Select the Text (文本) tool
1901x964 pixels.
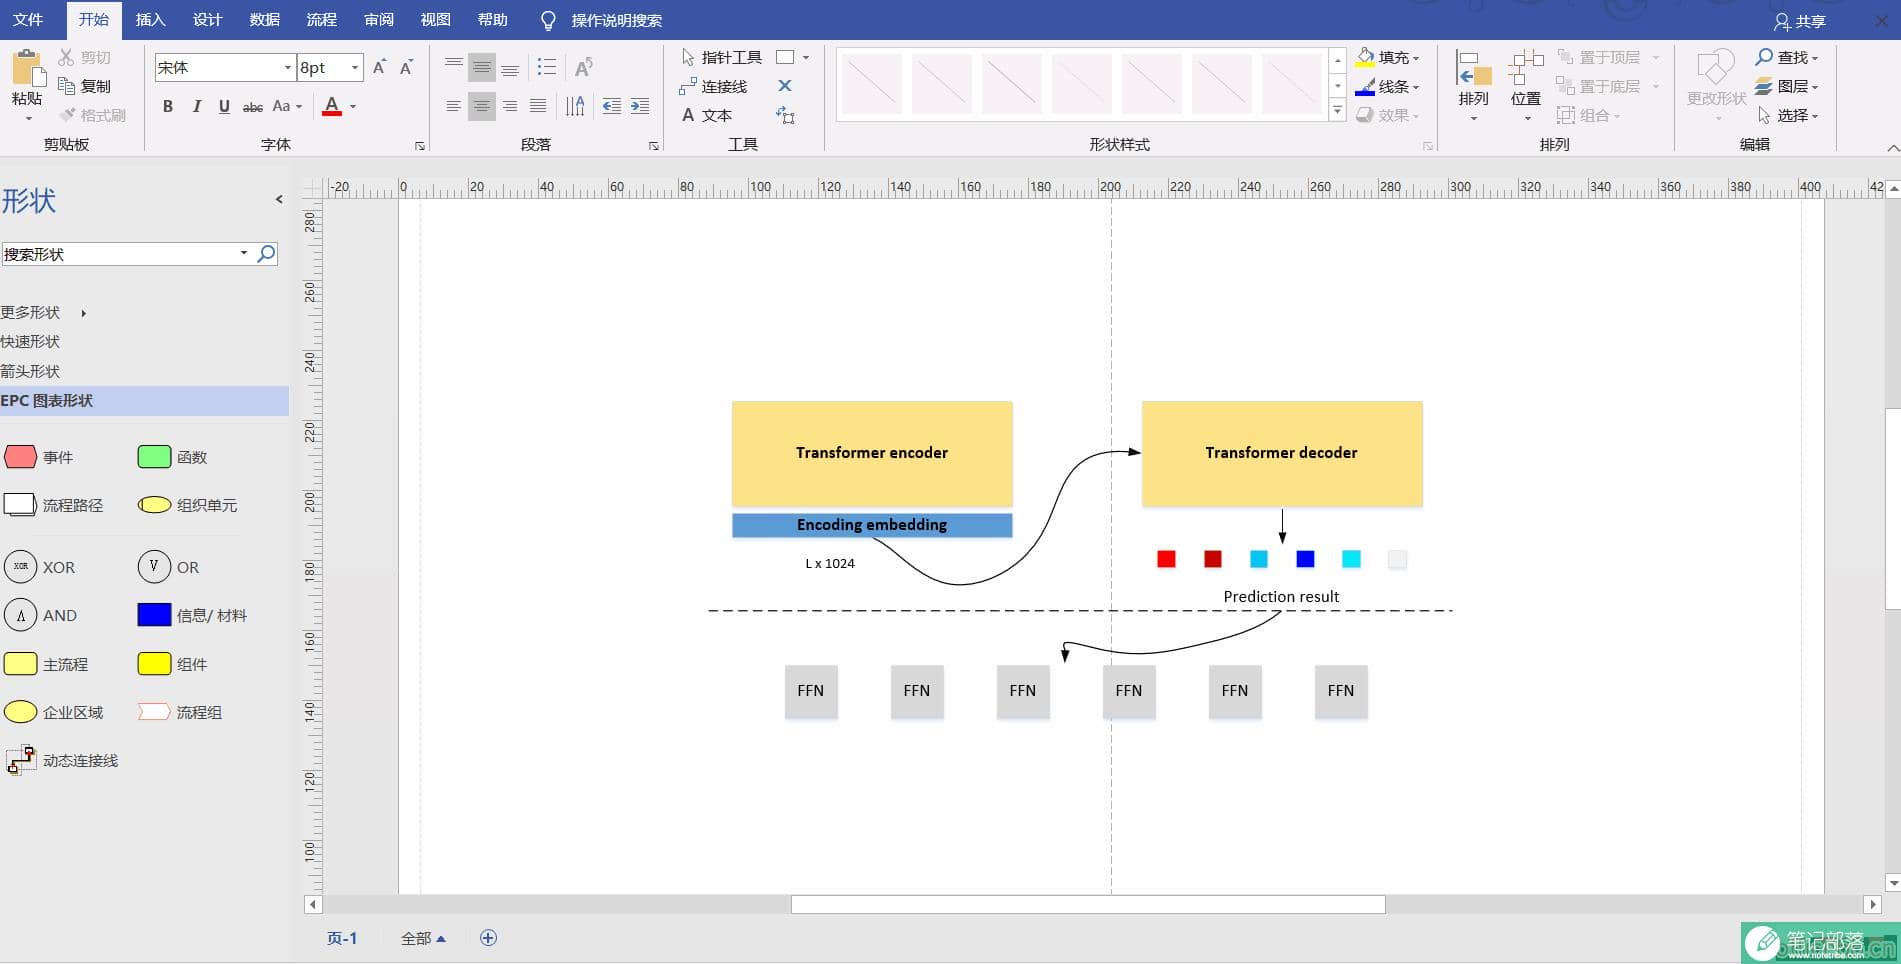click(706, 115)
